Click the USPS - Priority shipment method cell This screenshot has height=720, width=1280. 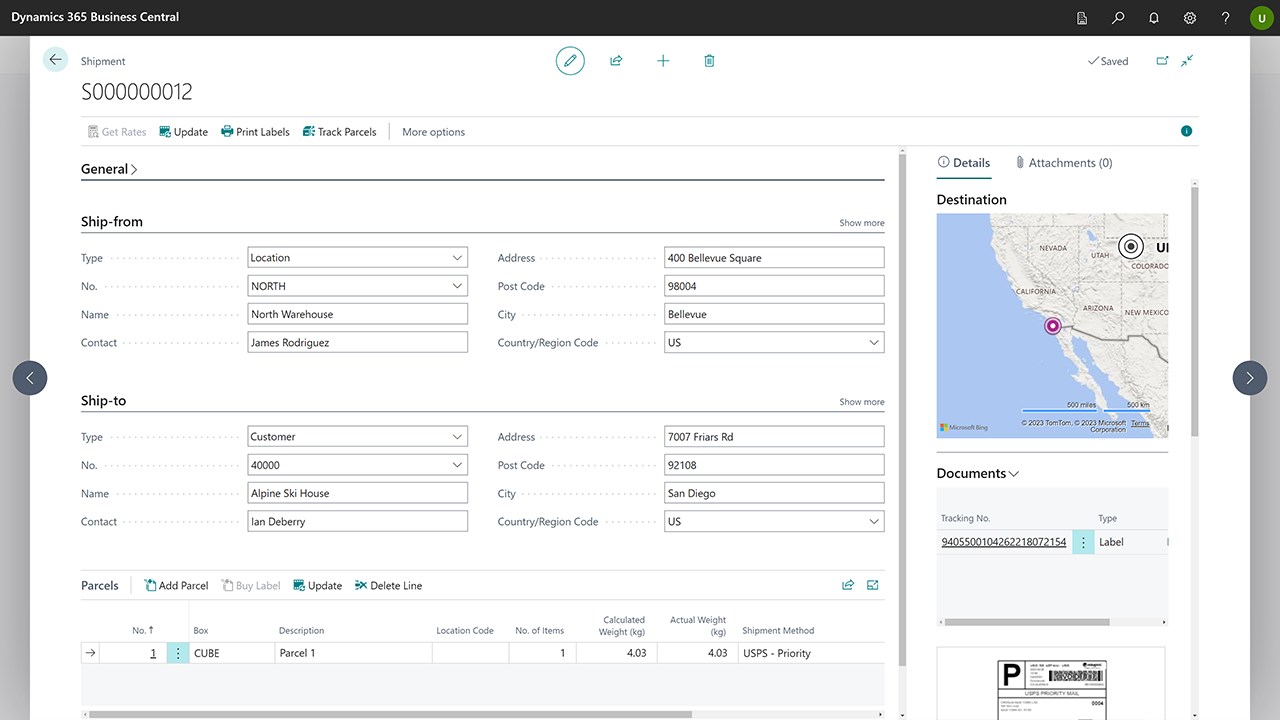pyautogui.click(x=812, y=653)
